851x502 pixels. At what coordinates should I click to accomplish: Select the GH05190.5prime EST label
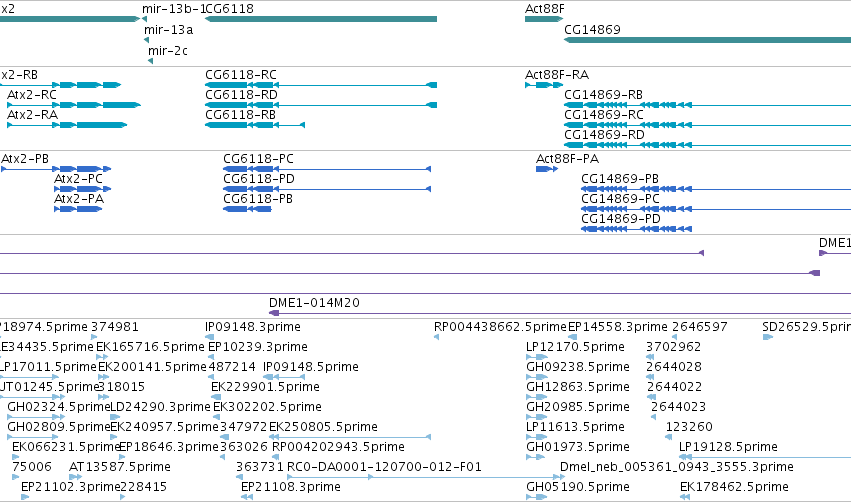pyautogui.click(x=578, y=488)
